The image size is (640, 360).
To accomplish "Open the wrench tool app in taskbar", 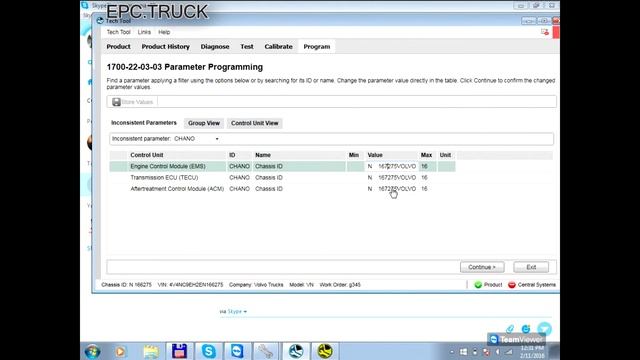I will pos(265,351).
